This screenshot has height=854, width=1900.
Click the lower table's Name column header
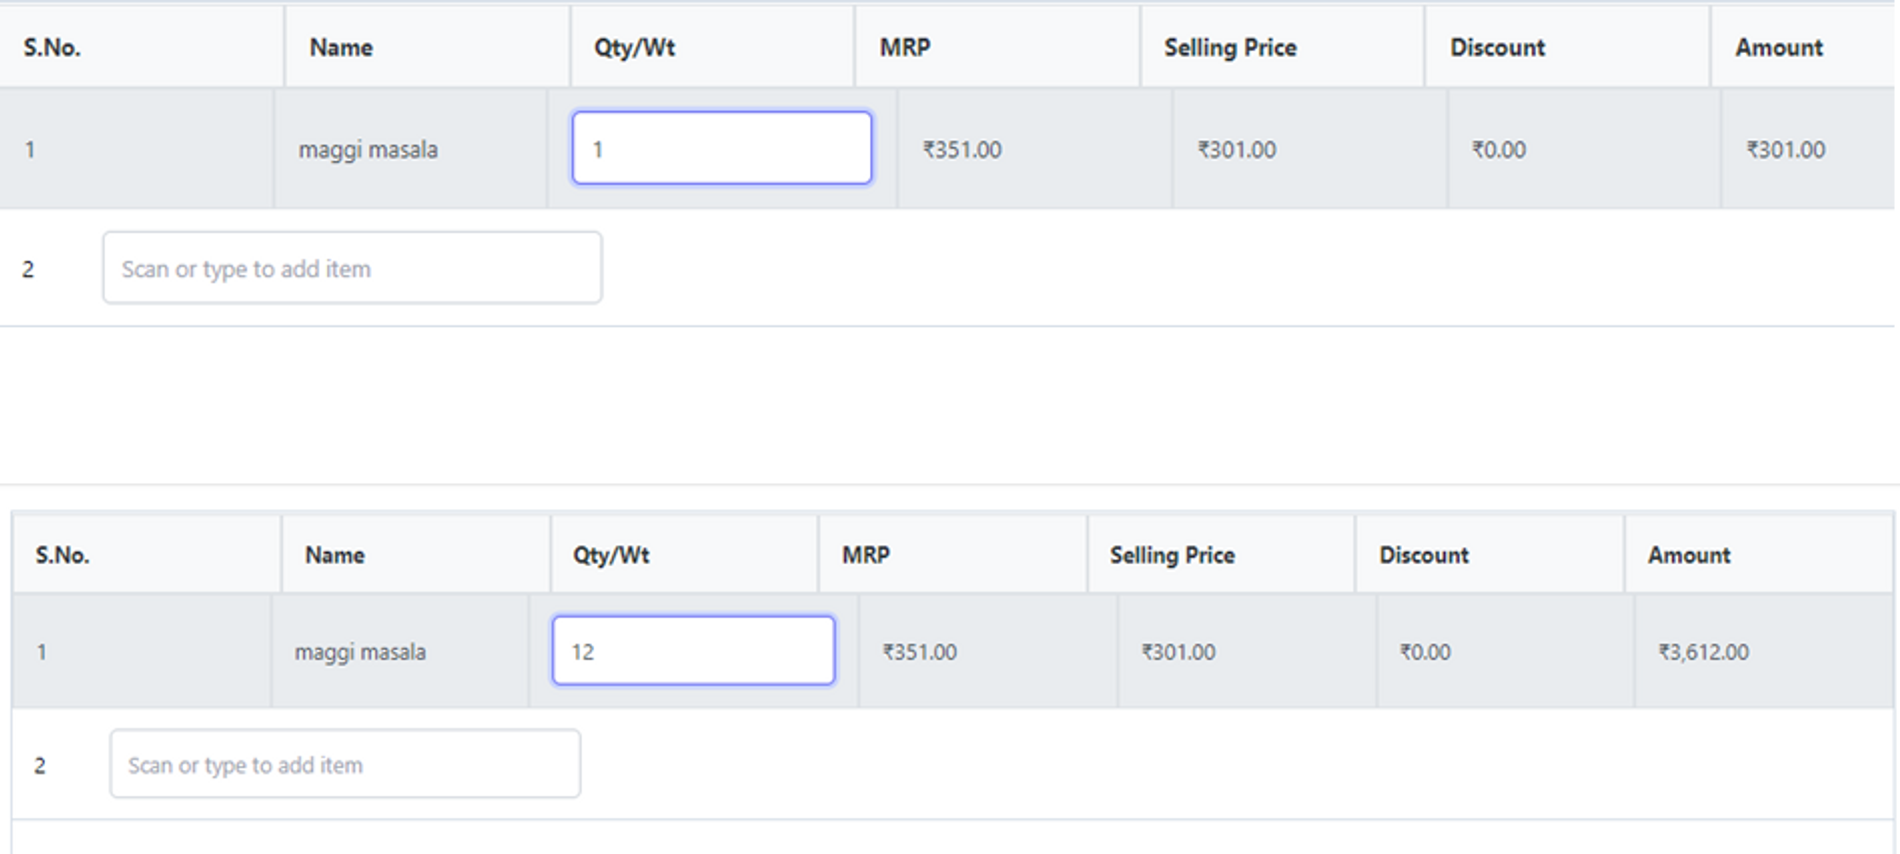[x=334, y=555]
